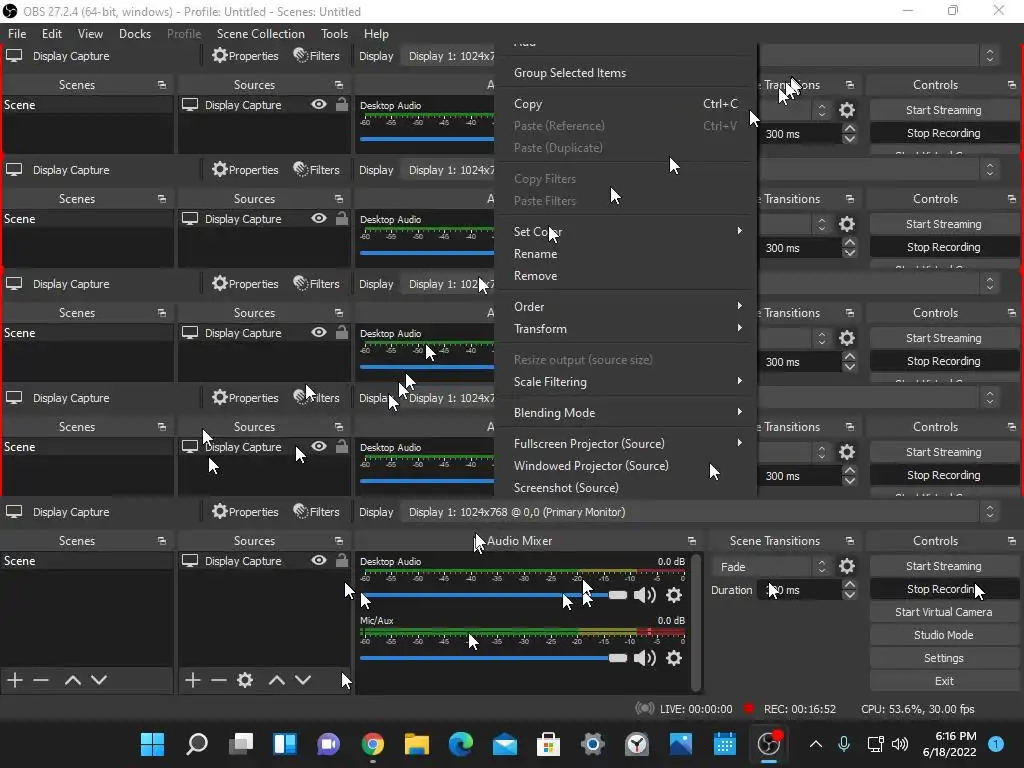Open the Scene Collection menu

pos(261,33)
